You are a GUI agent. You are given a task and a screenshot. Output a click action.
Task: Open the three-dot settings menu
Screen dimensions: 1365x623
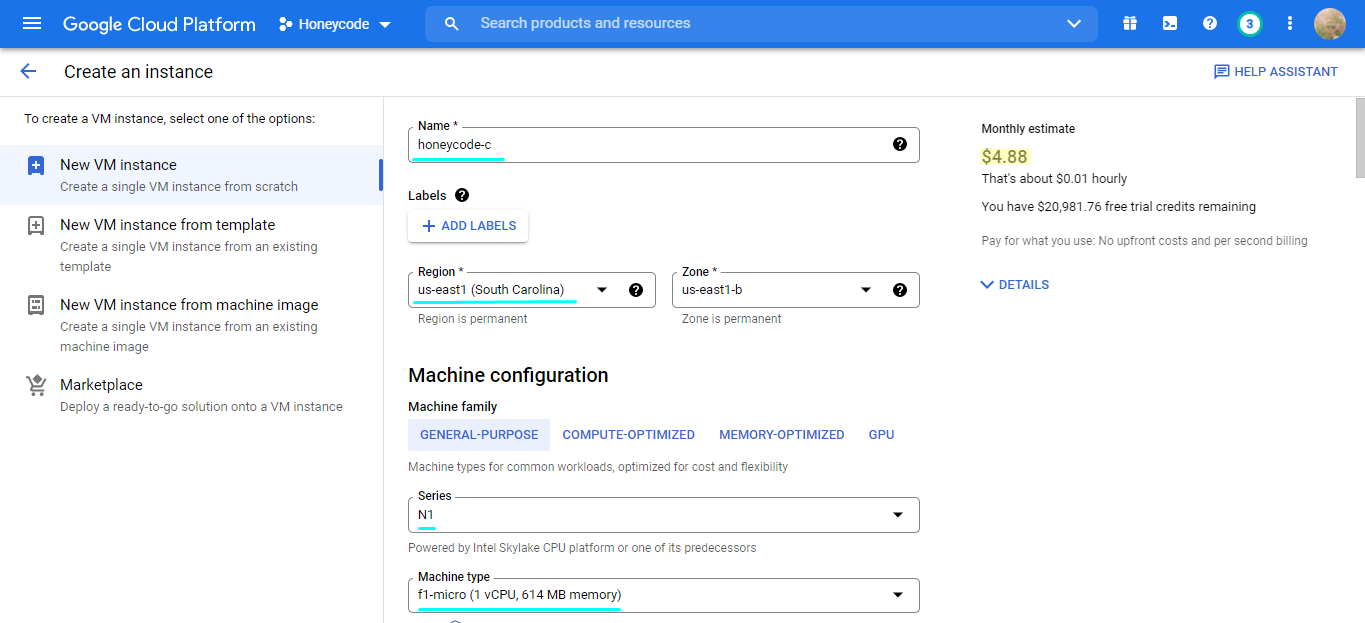[1290, 23]
